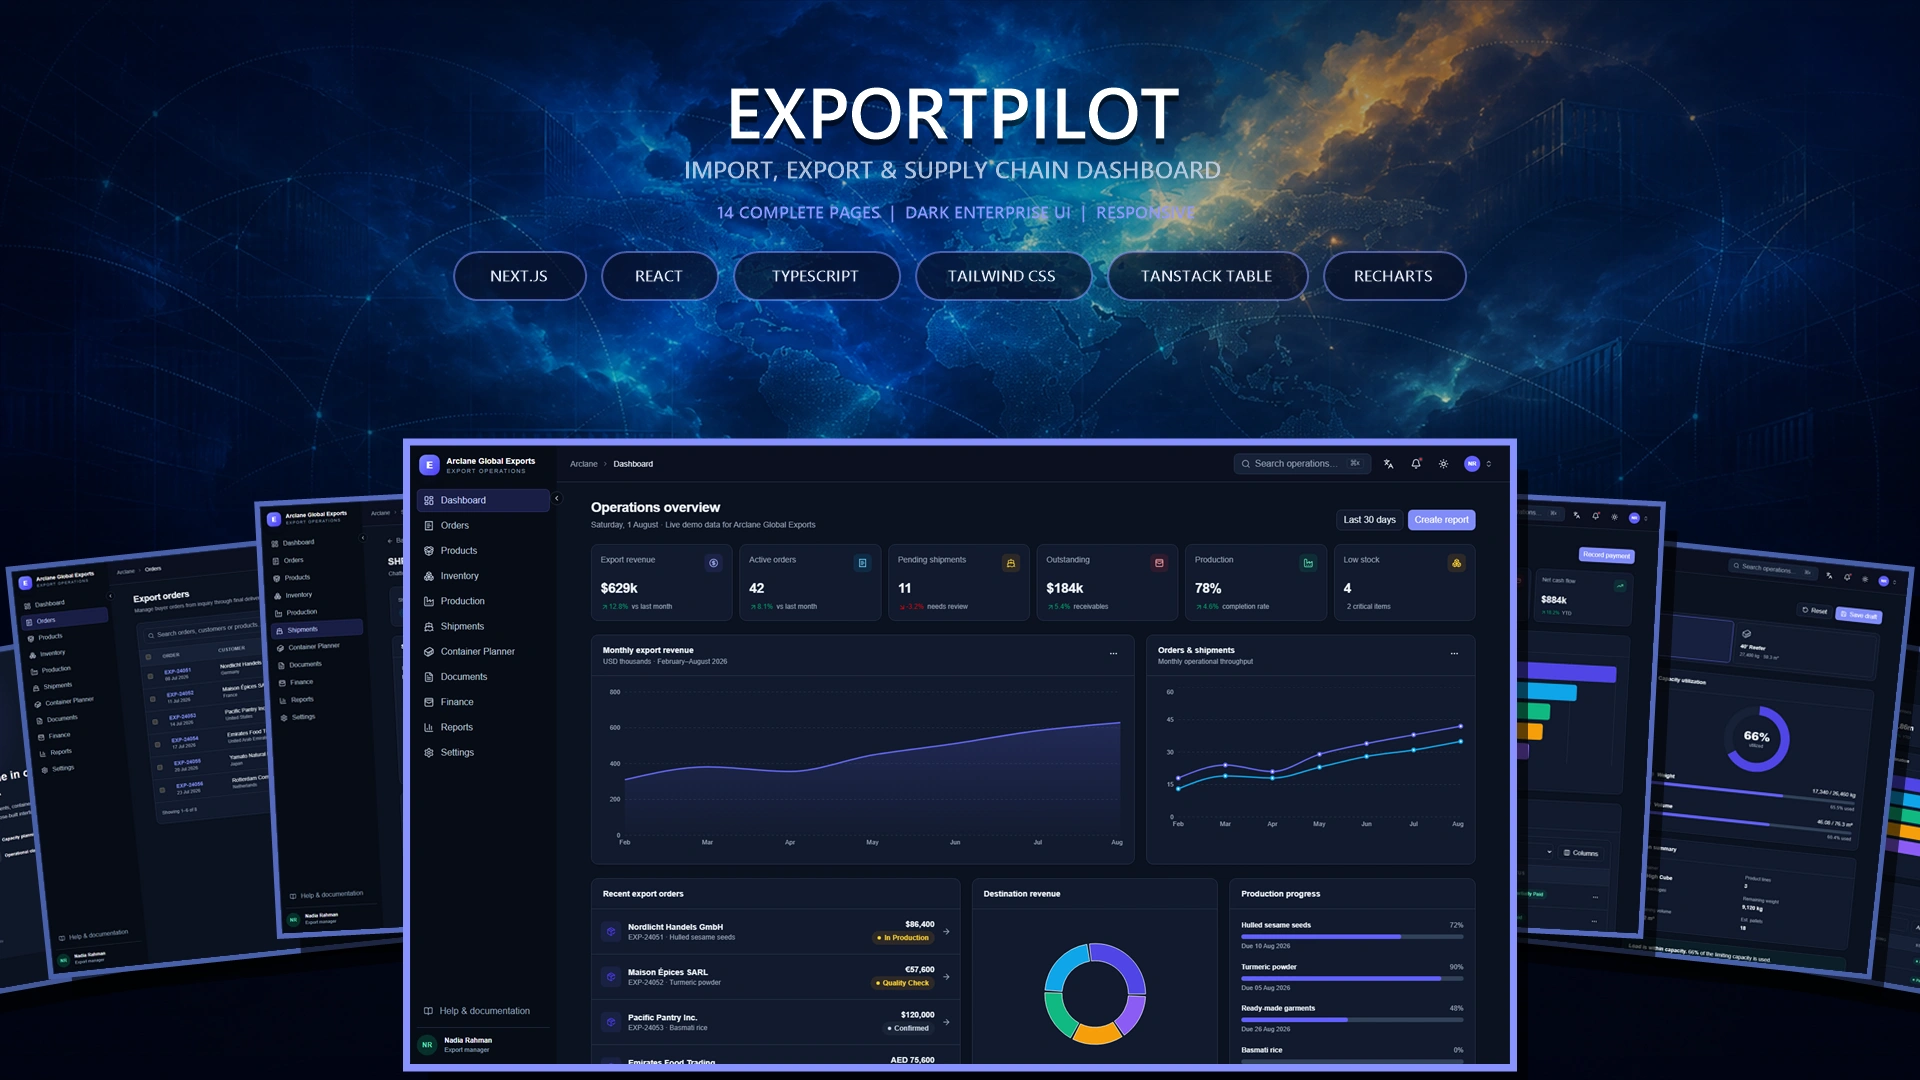Viewport: 1920px width, 1080px height.
Task: Click the TYPESCRIPT tag pill
Action: click(816, 276)
